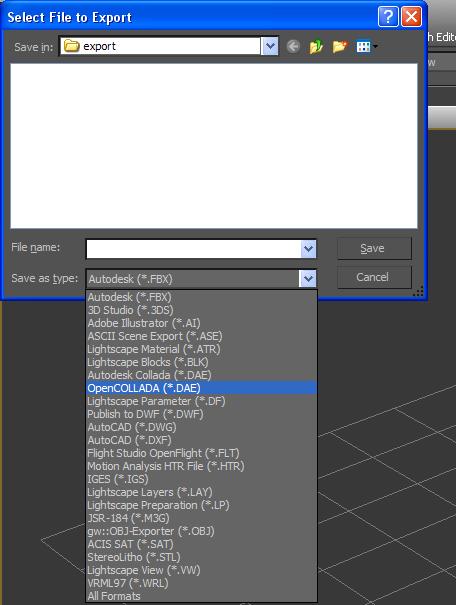456x605 pixels.
Task: Choose OpenCOLLADA (*.DAE) format
Action: tap(201, 388)
